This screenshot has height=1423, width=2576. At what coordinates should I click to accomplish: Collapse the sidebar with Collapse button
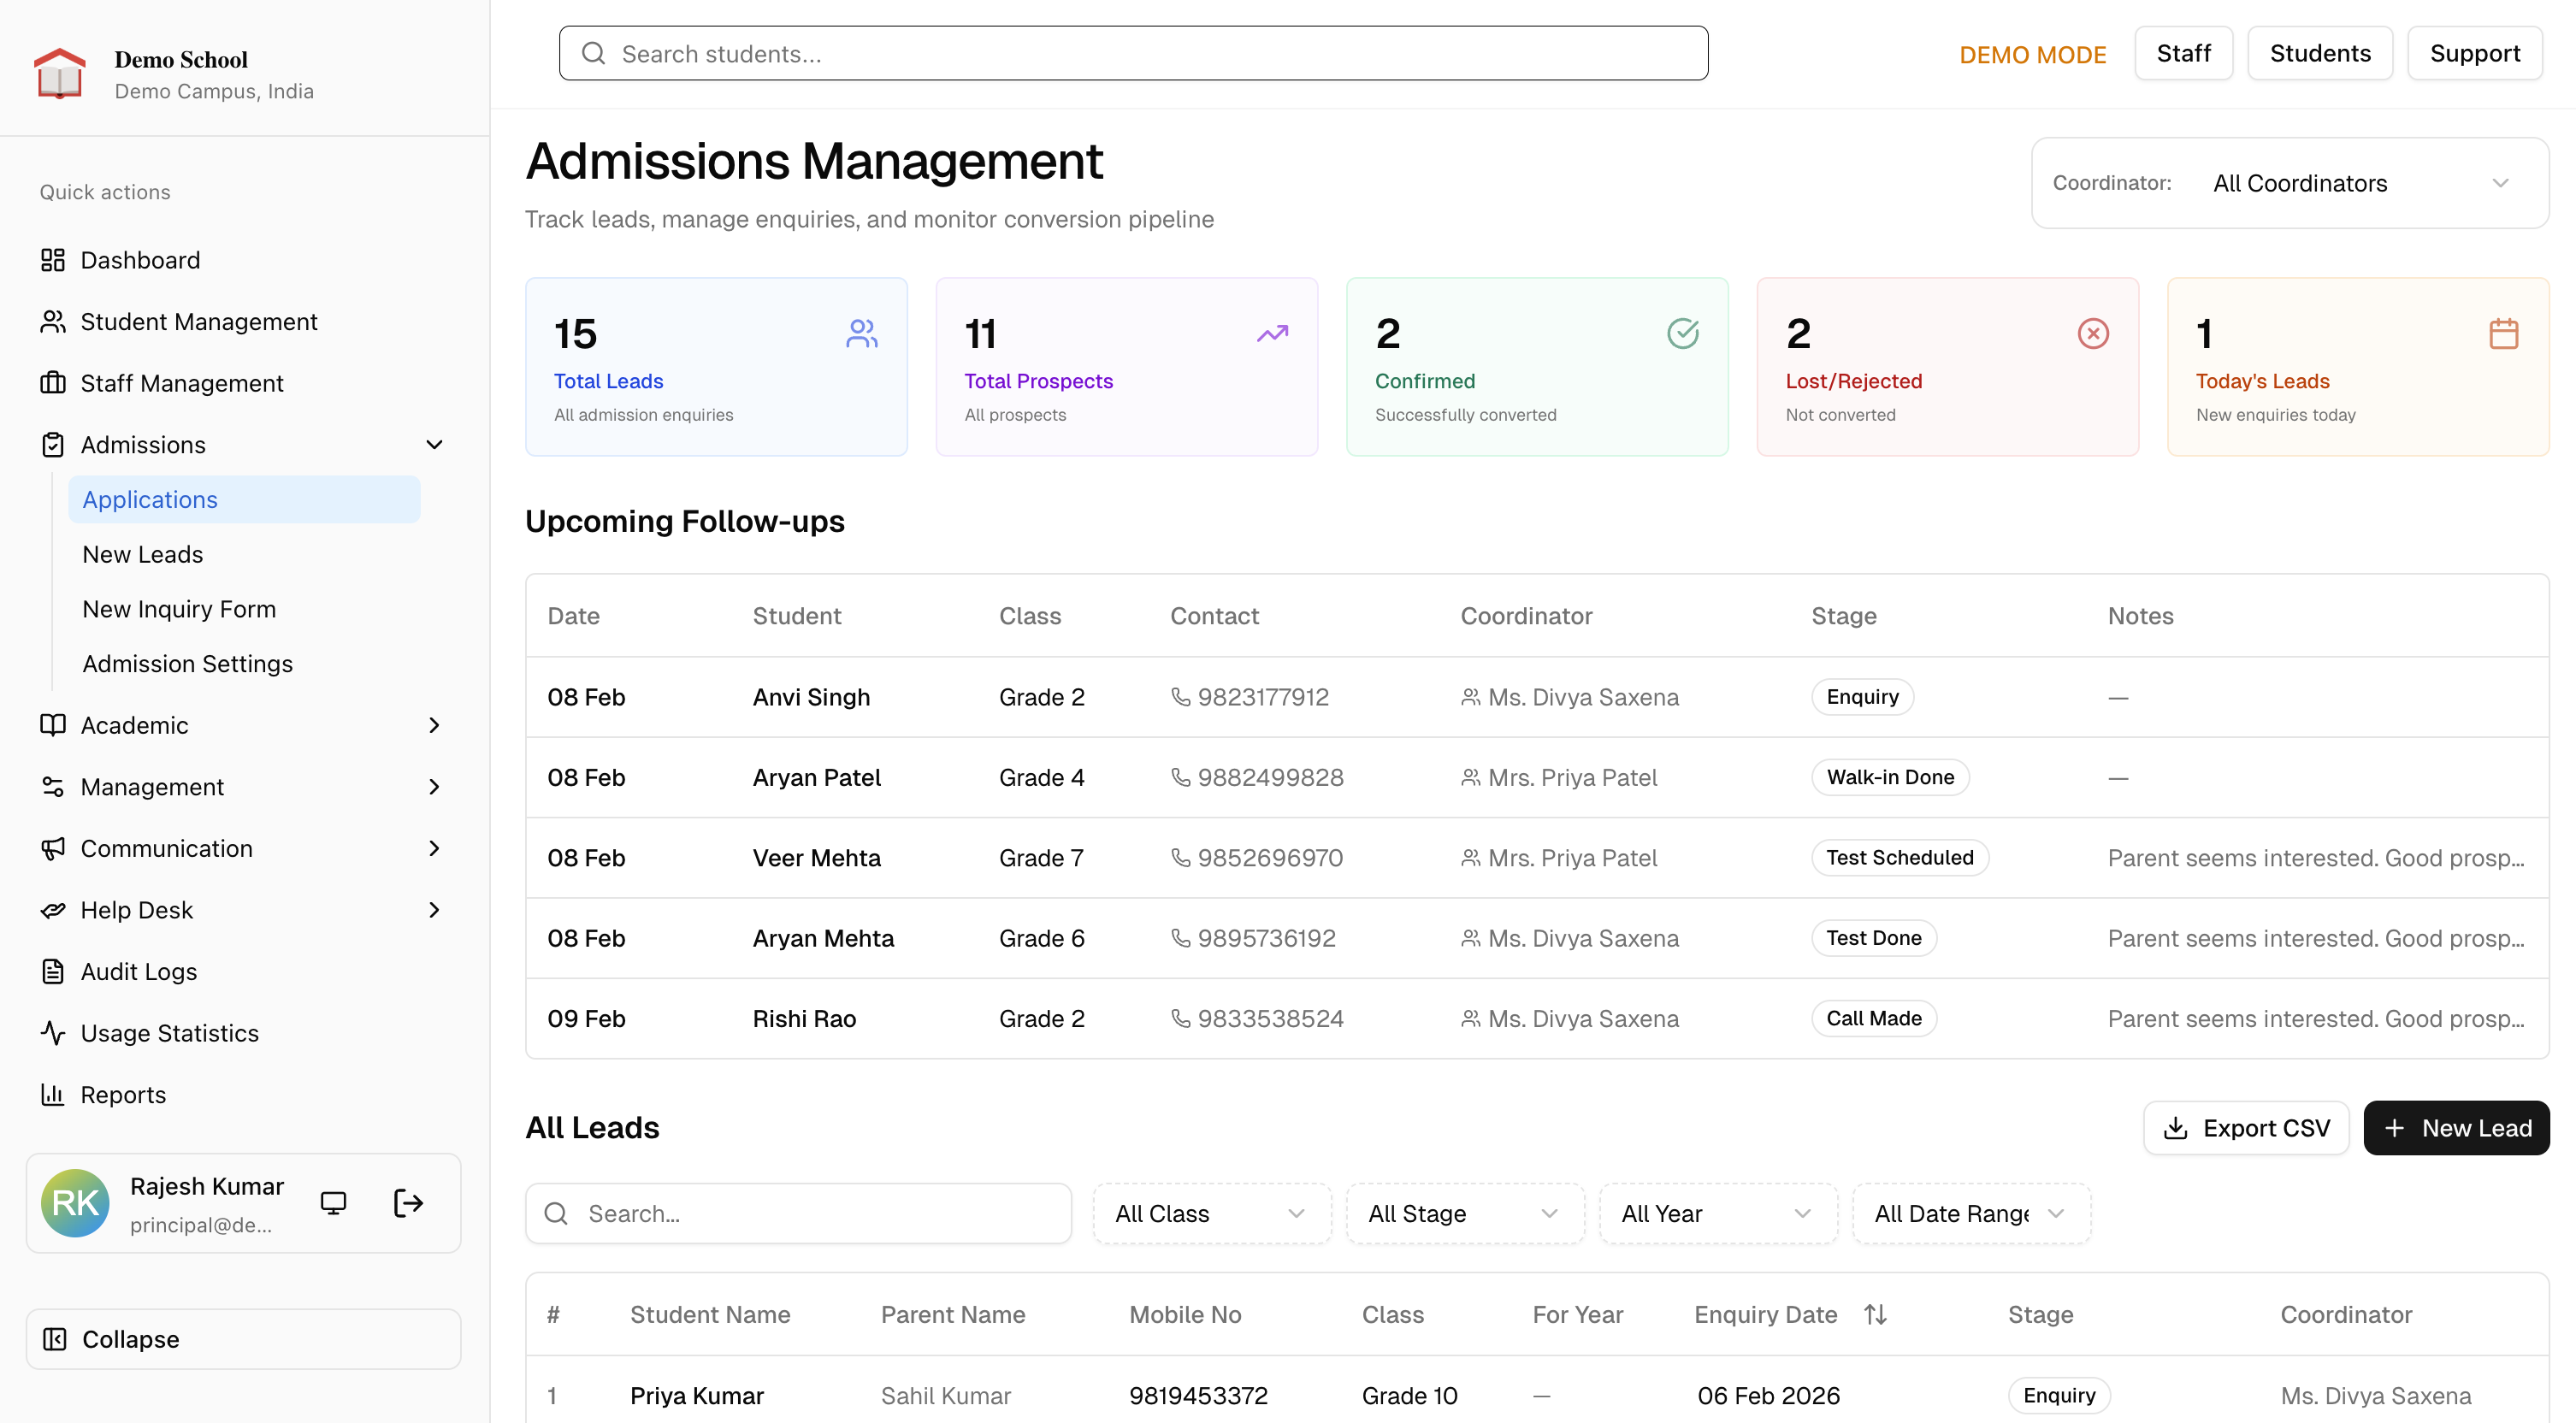coord(243,1339)
